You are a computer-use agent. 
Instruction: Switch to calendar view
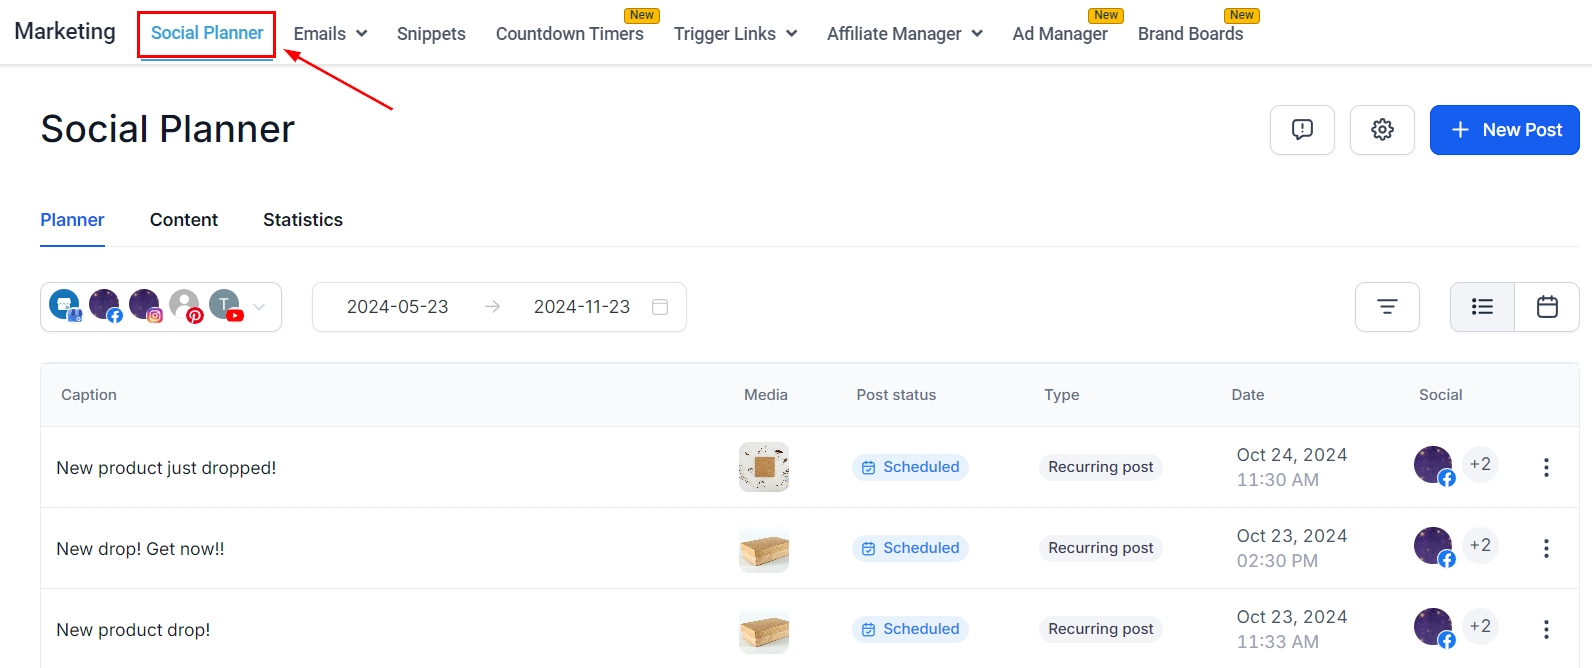[x=1547, y=307]
